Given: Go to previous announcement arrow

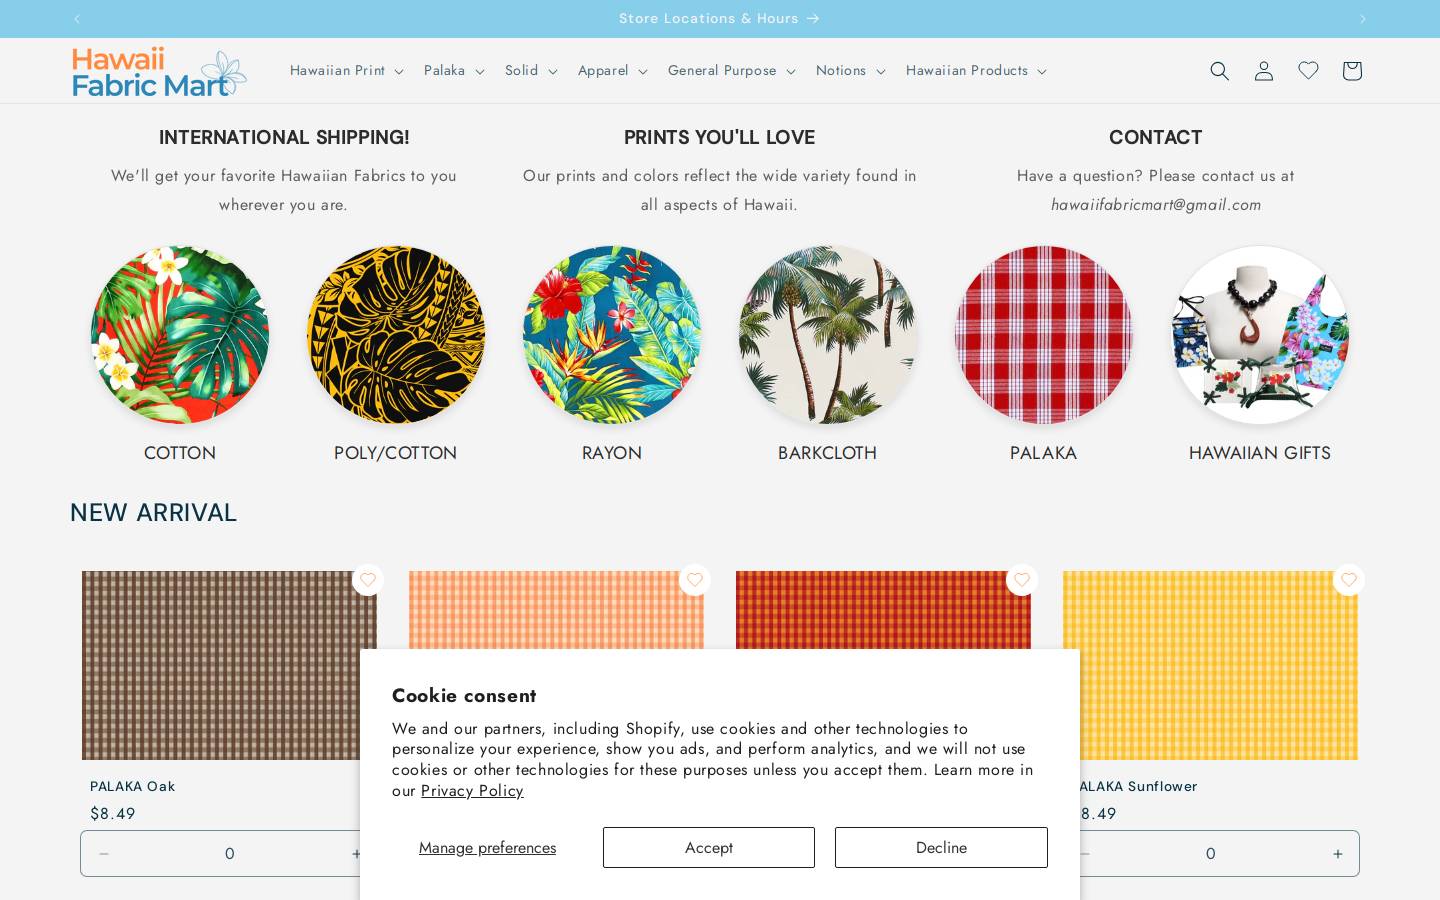Looking at the screenshot, I should tap(77, 19).
